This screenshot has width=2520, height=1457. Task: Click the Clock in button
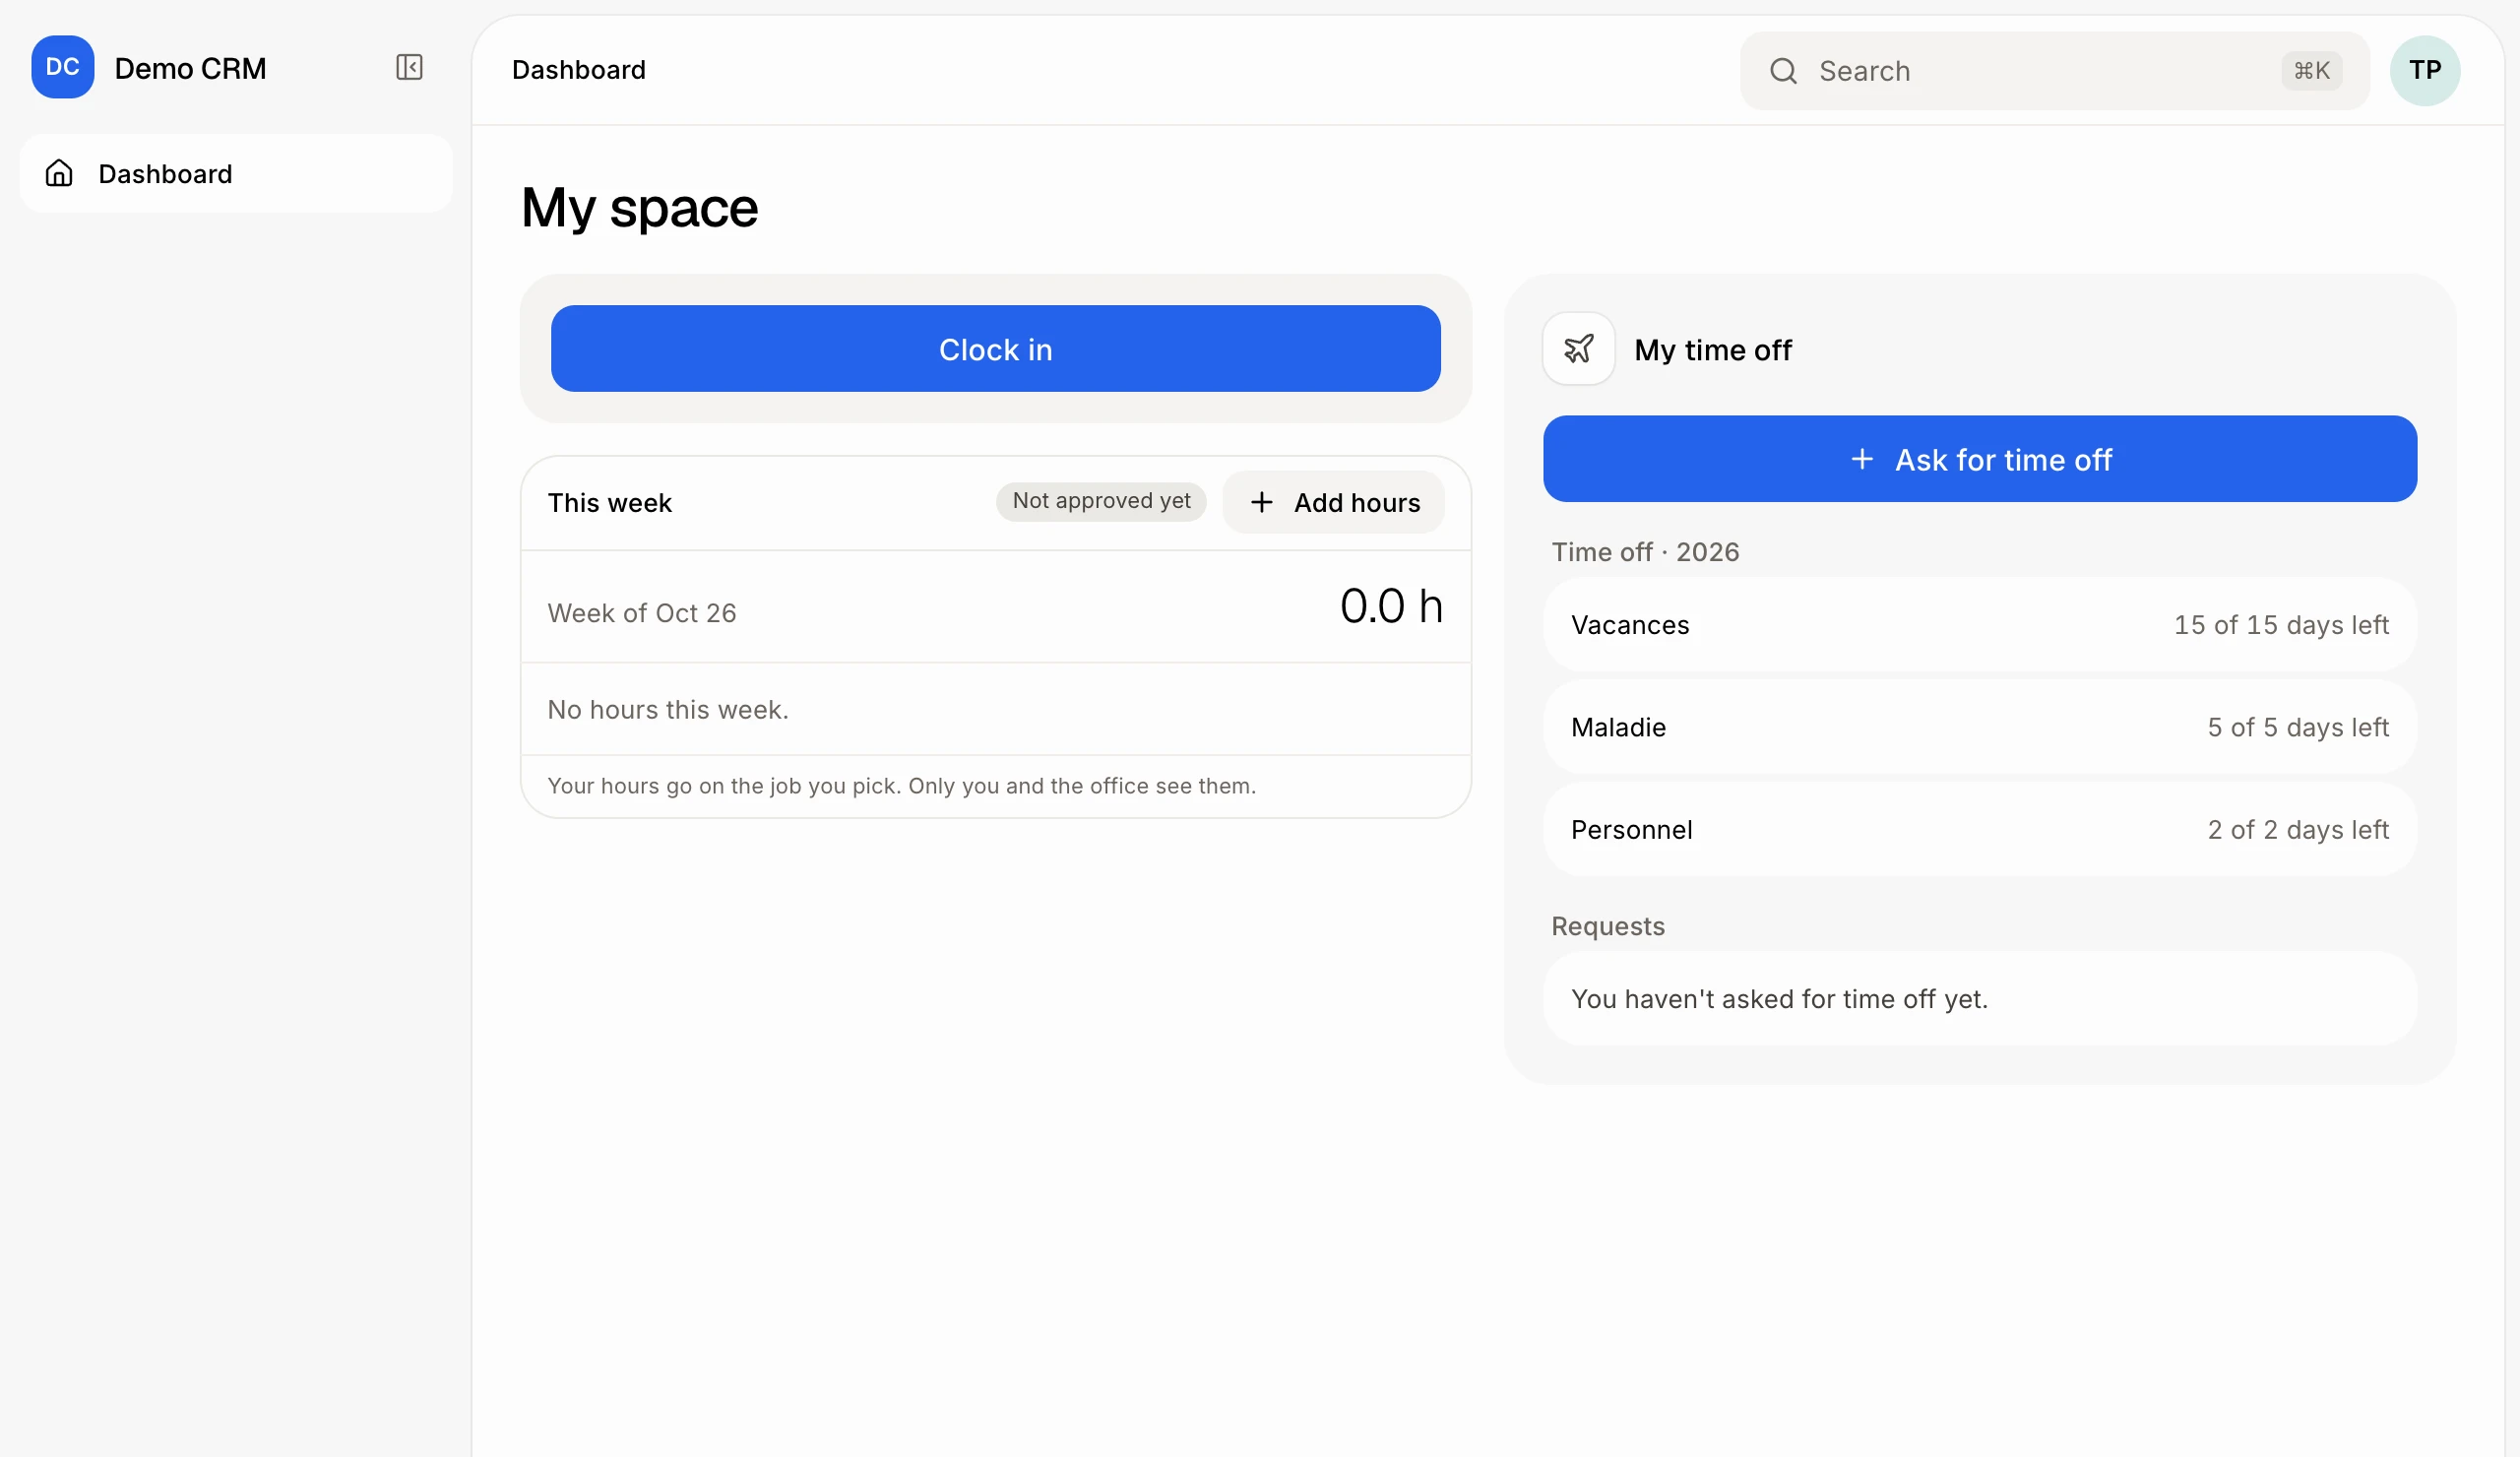click(x=995, y=349)
